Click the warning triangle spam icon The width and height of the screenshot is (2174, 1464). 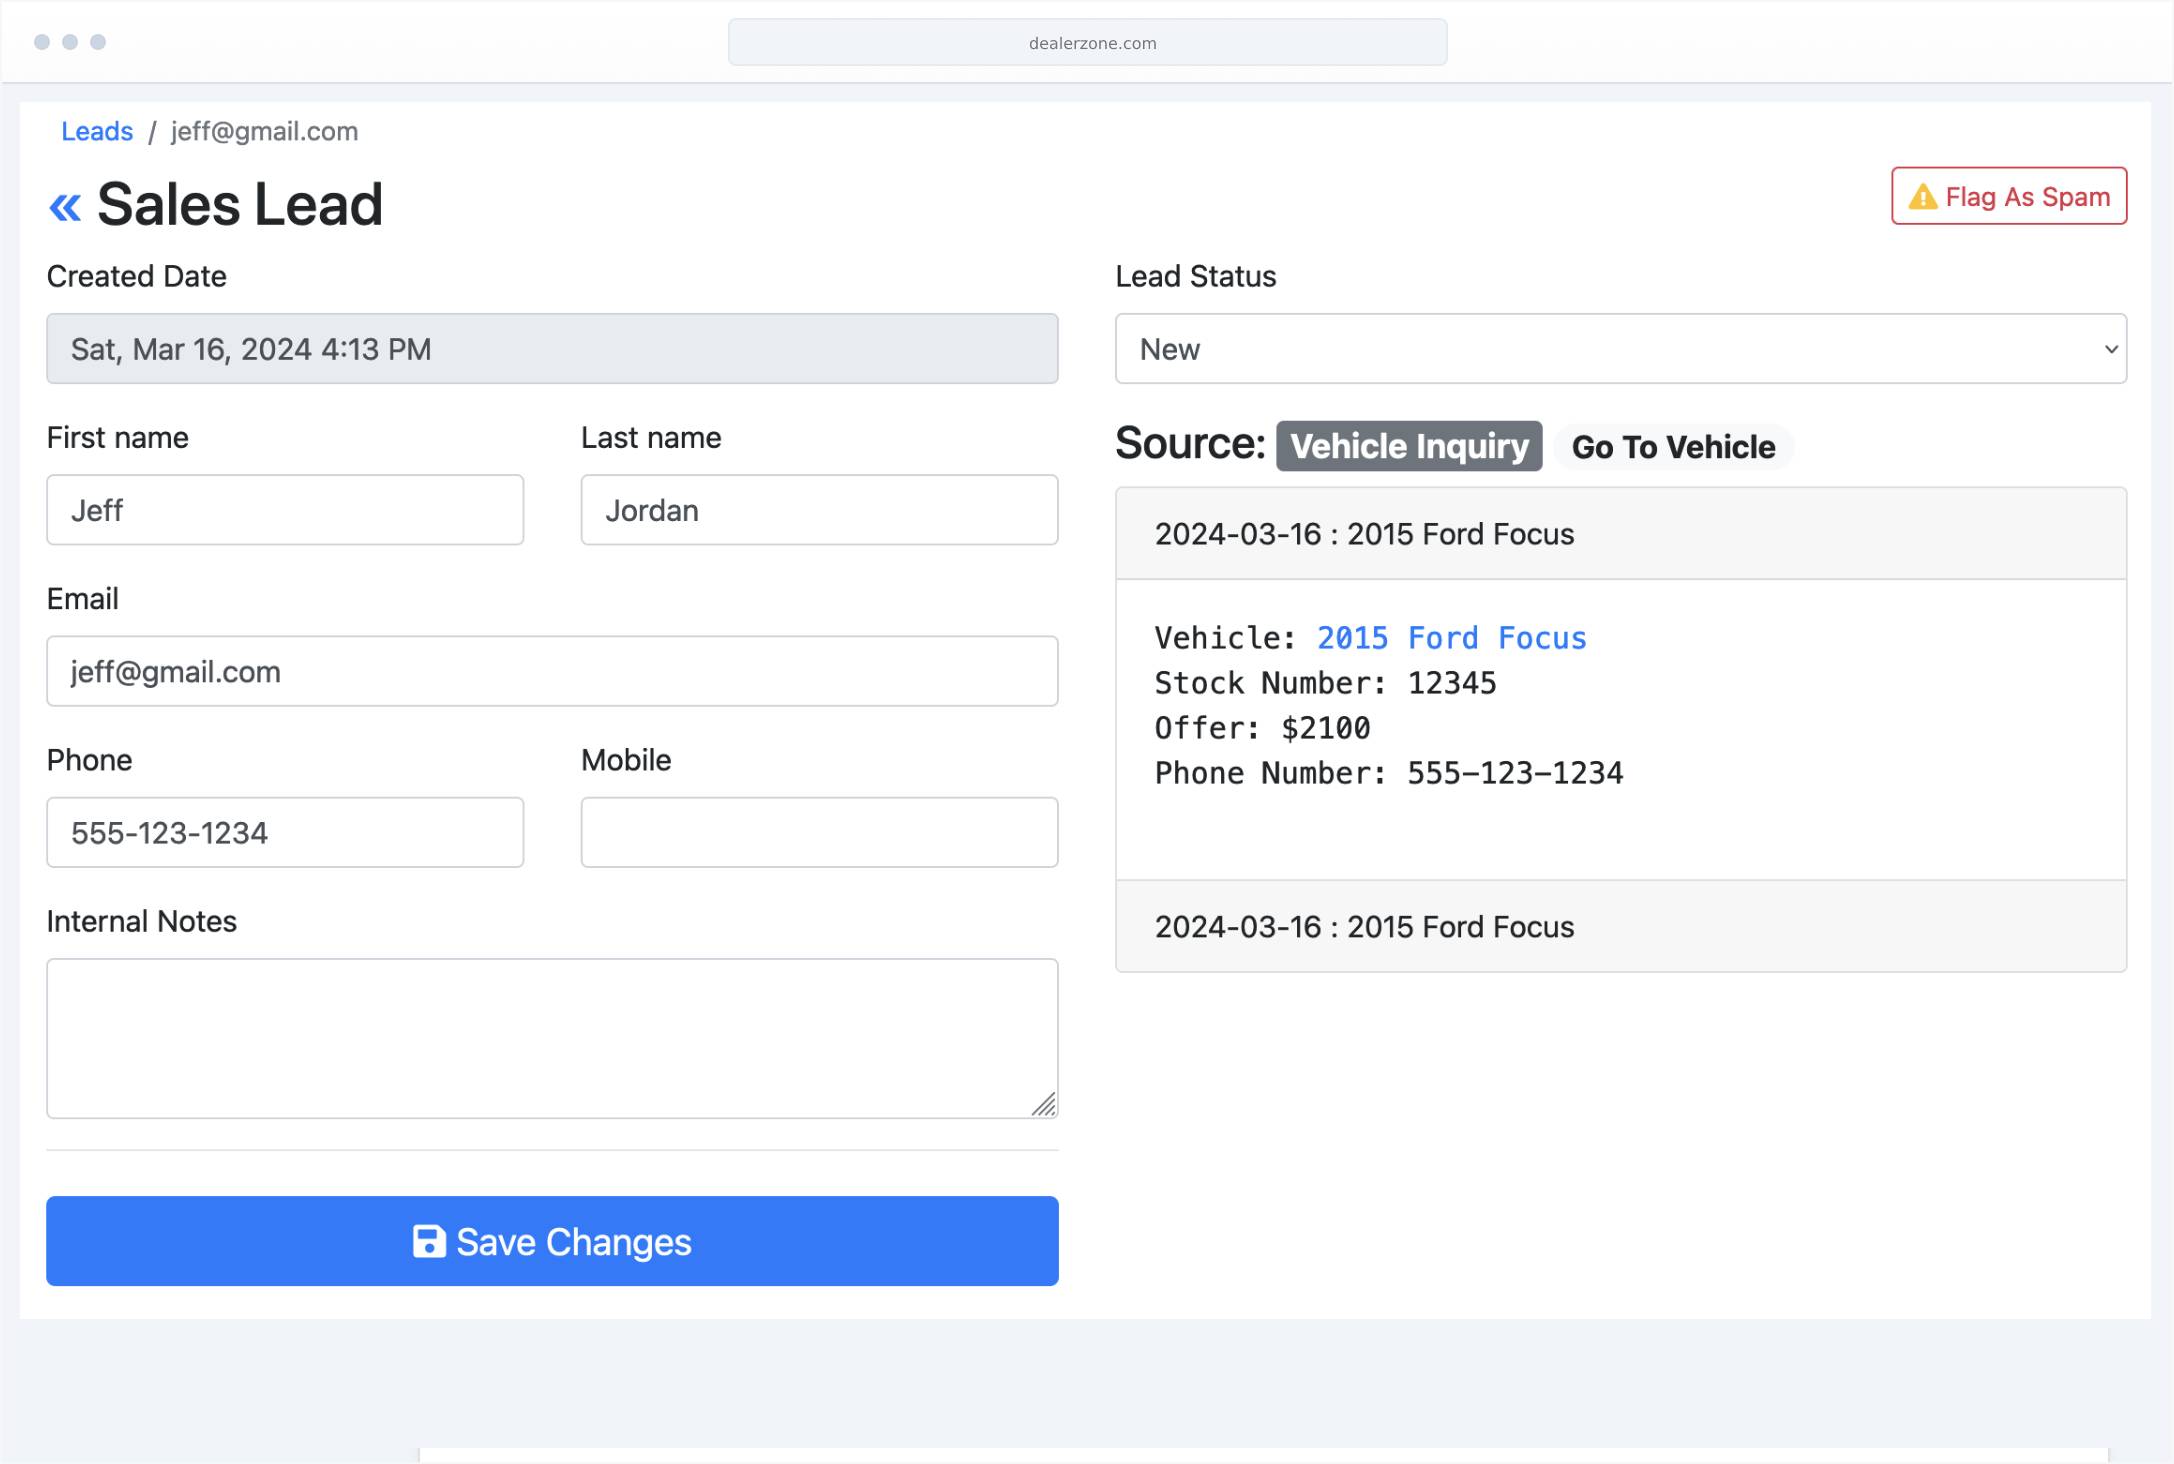(x=1922, y=197)
